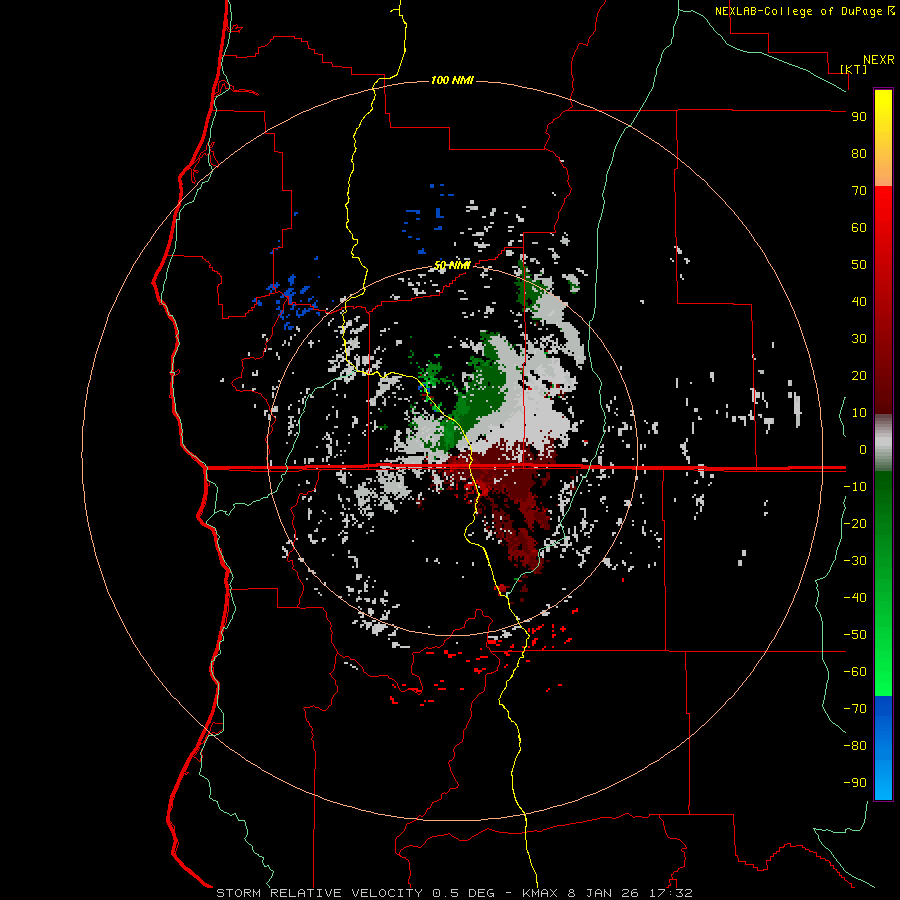Click the -10 value on velocity scale
The width and height of the screenshot is (900, 900).
(x=855, y=487)
